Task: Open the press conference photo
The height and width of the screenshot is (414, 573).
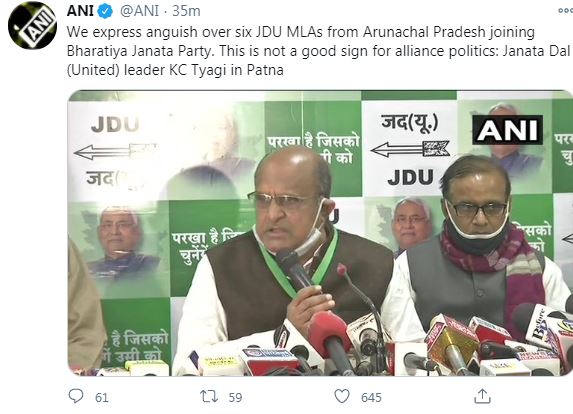Action: pos(320,233)
